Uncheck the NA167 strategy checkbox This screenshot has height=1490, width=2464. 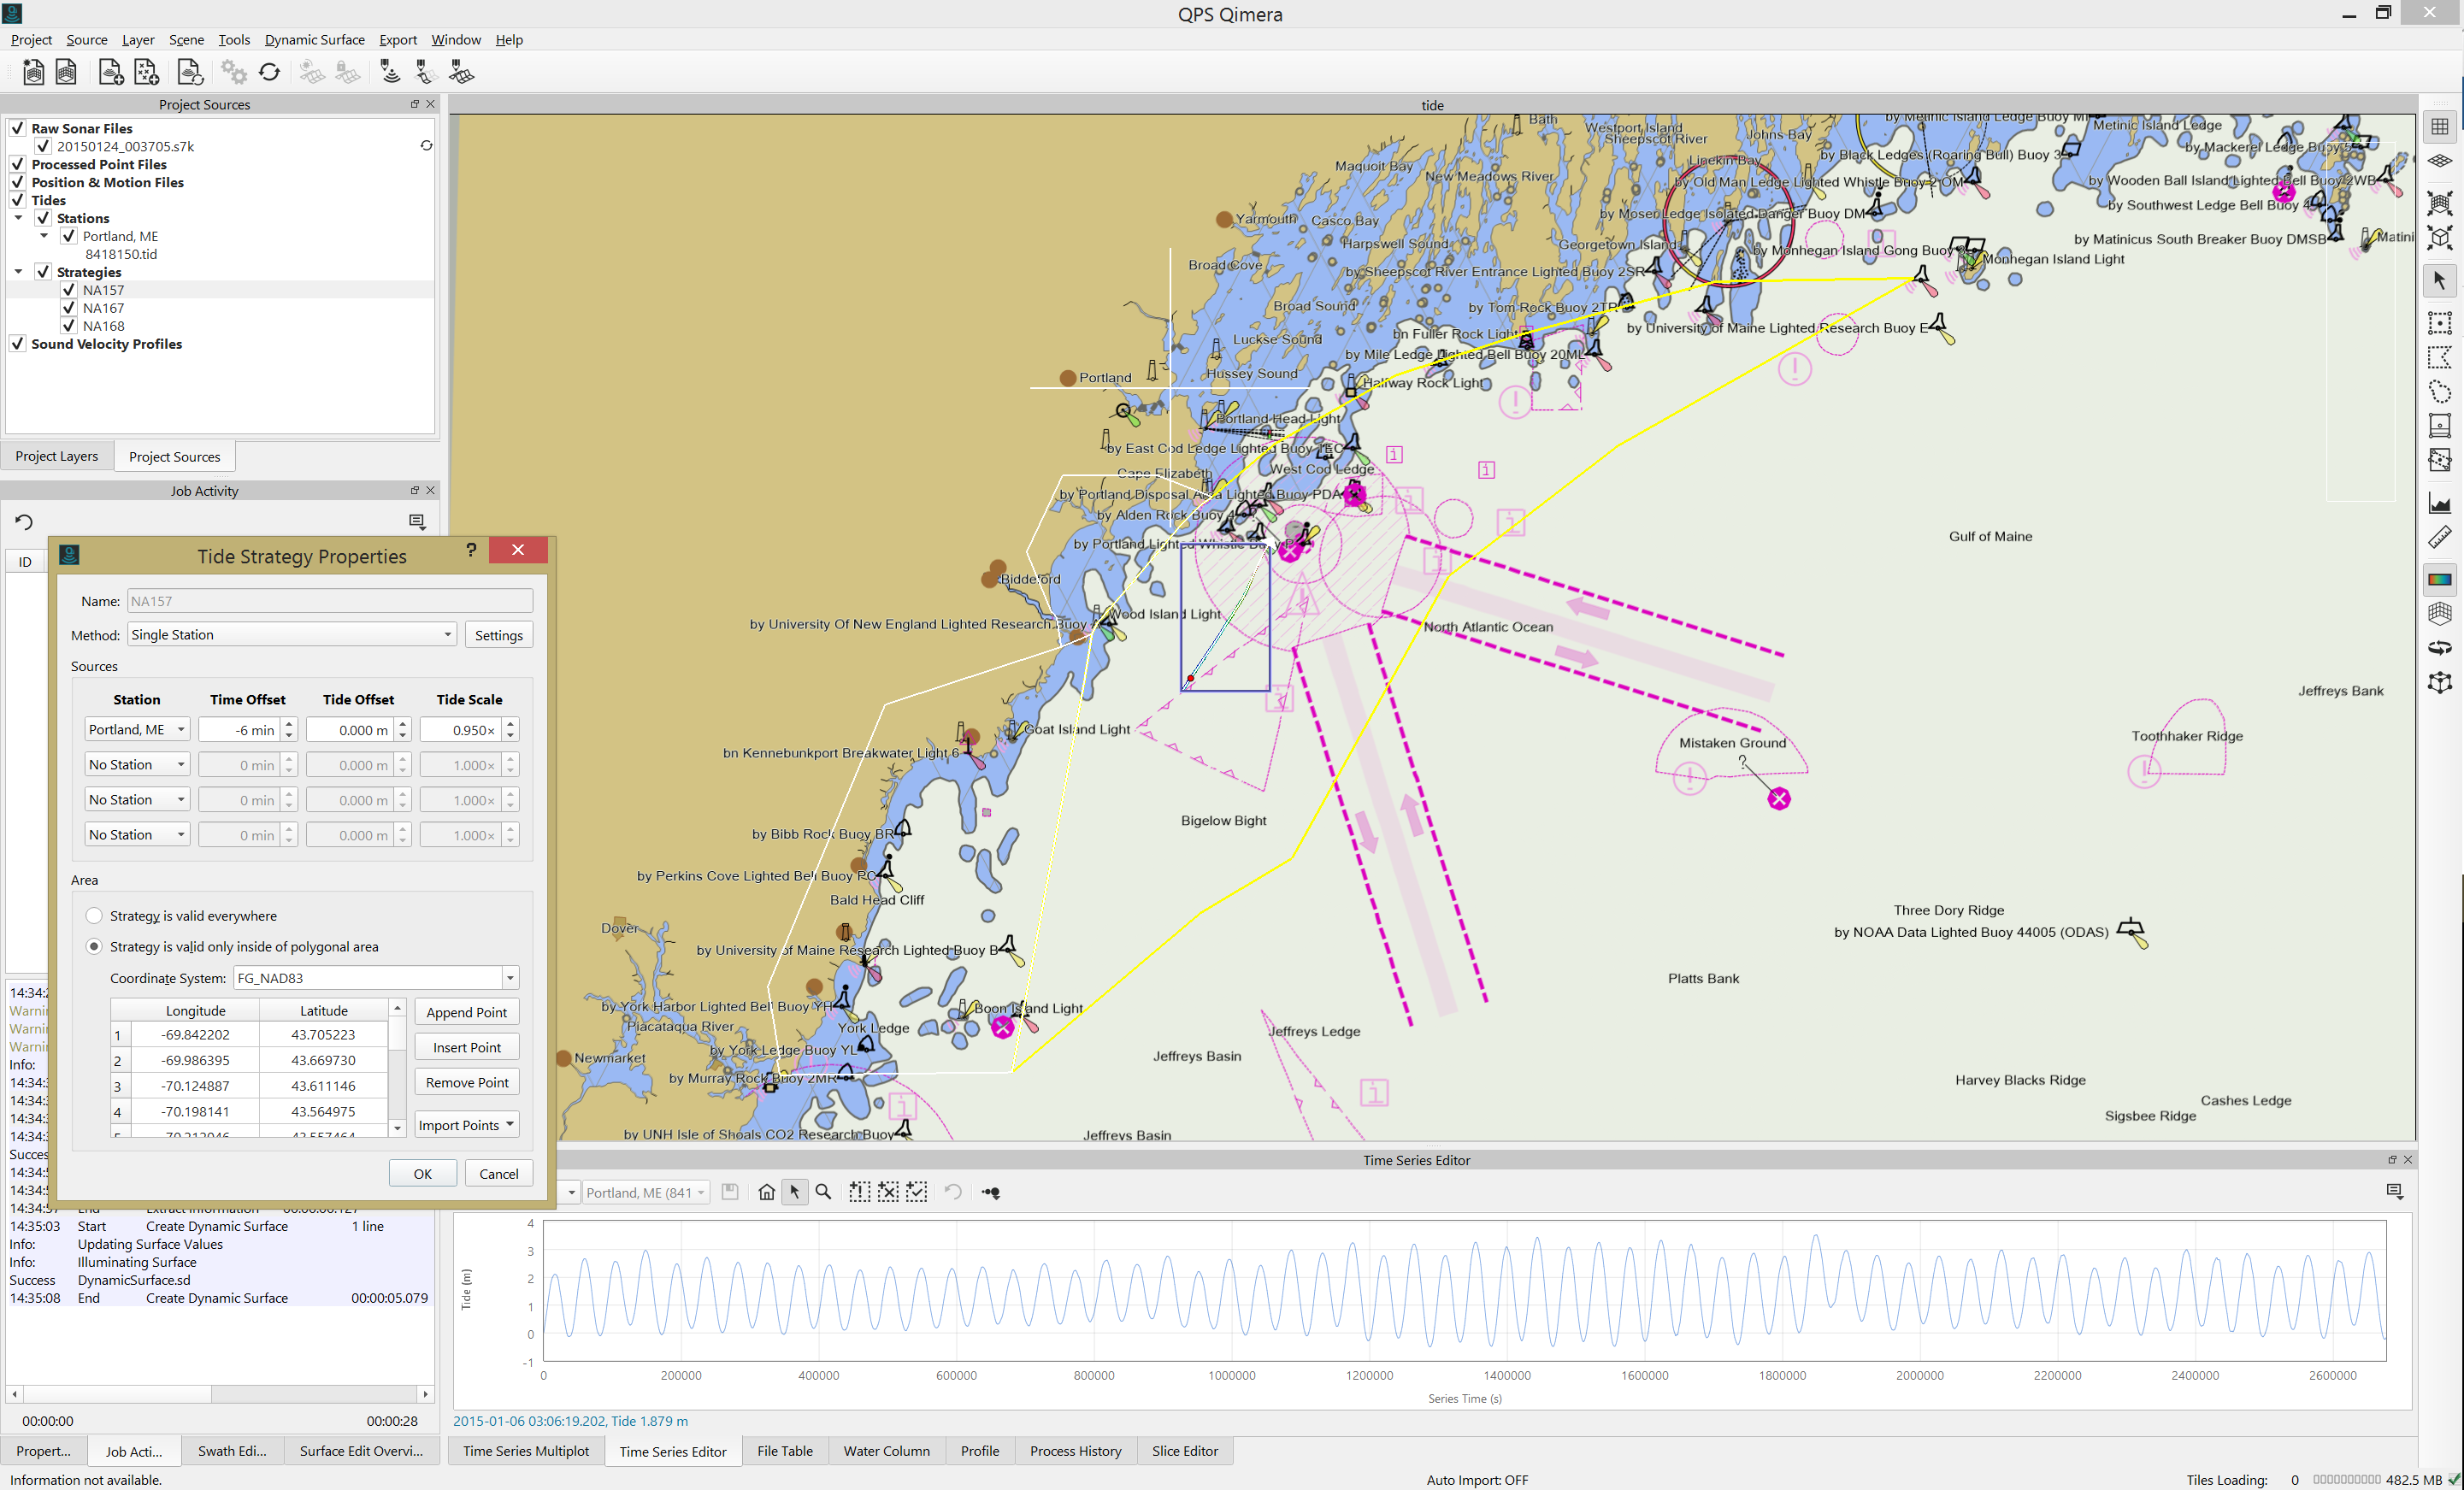click(x=69, y=308)
